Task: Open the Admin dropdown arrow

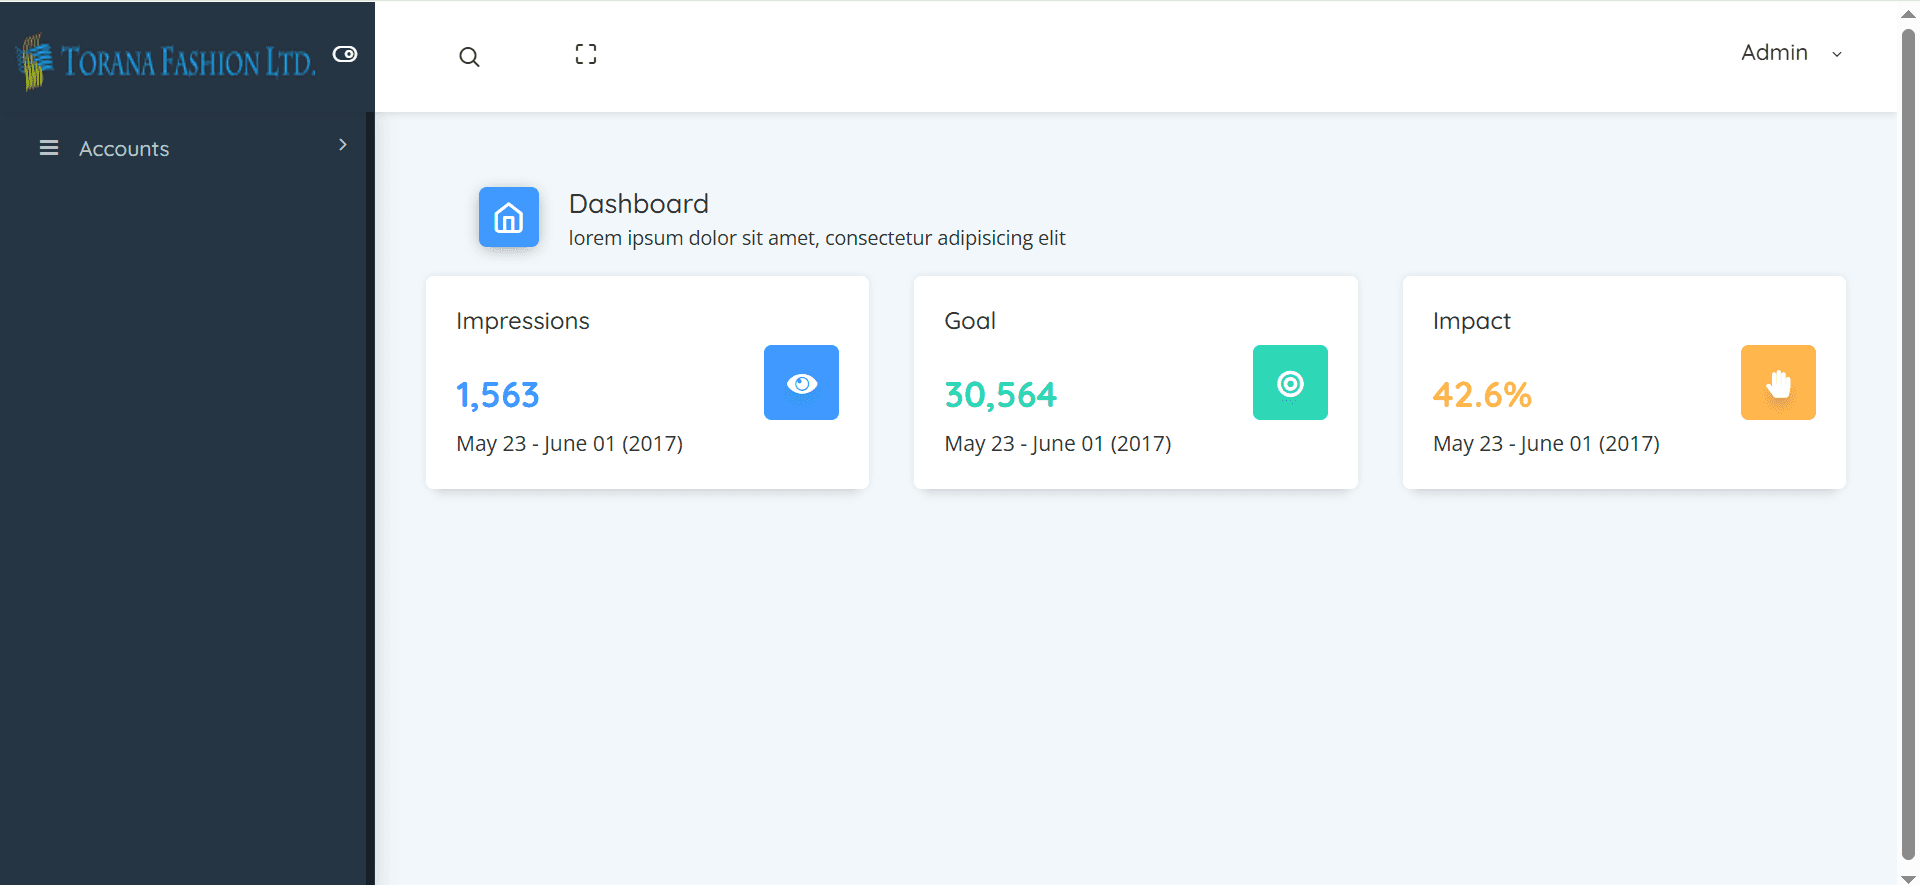Action: click(1837, 54)
